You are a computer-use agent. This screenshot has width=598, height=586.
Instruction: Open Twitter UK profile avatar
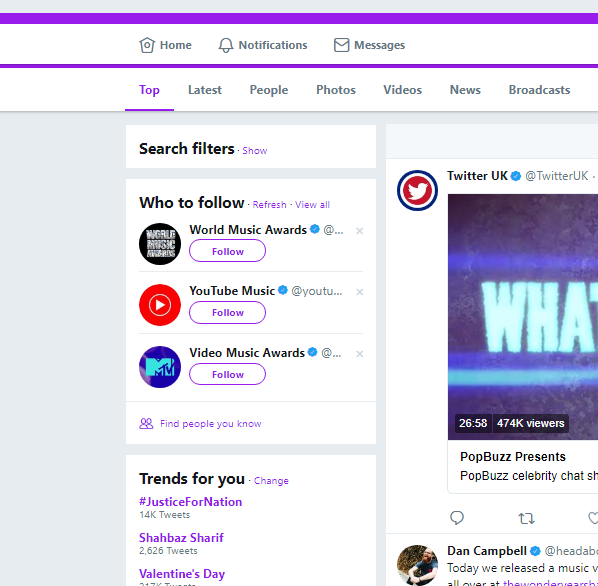(x=417, y=190)
